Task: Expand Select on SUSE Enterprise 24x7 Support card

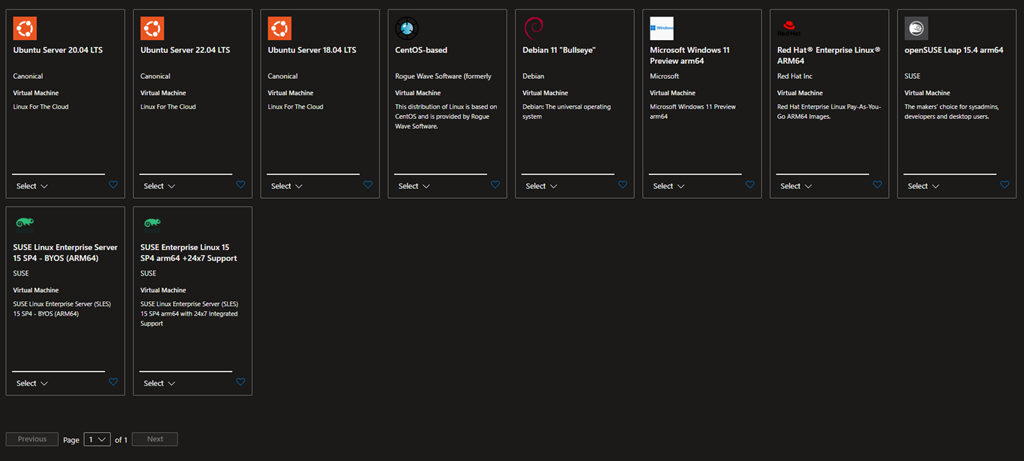Action: point(159,383)
